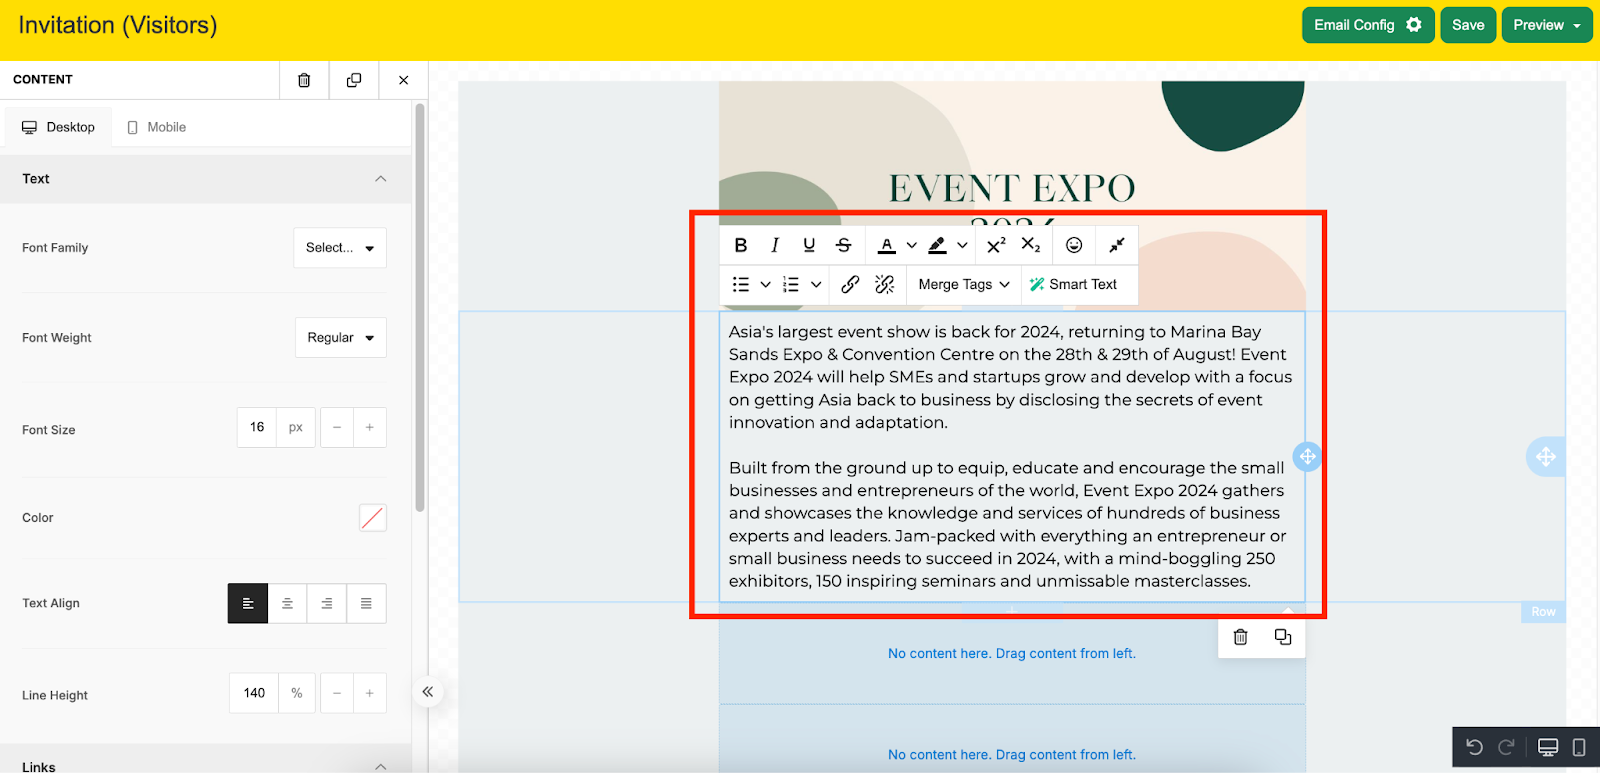Click the Font Size input field showing 16
The image size is (1600, 773).
click(257, 428)
